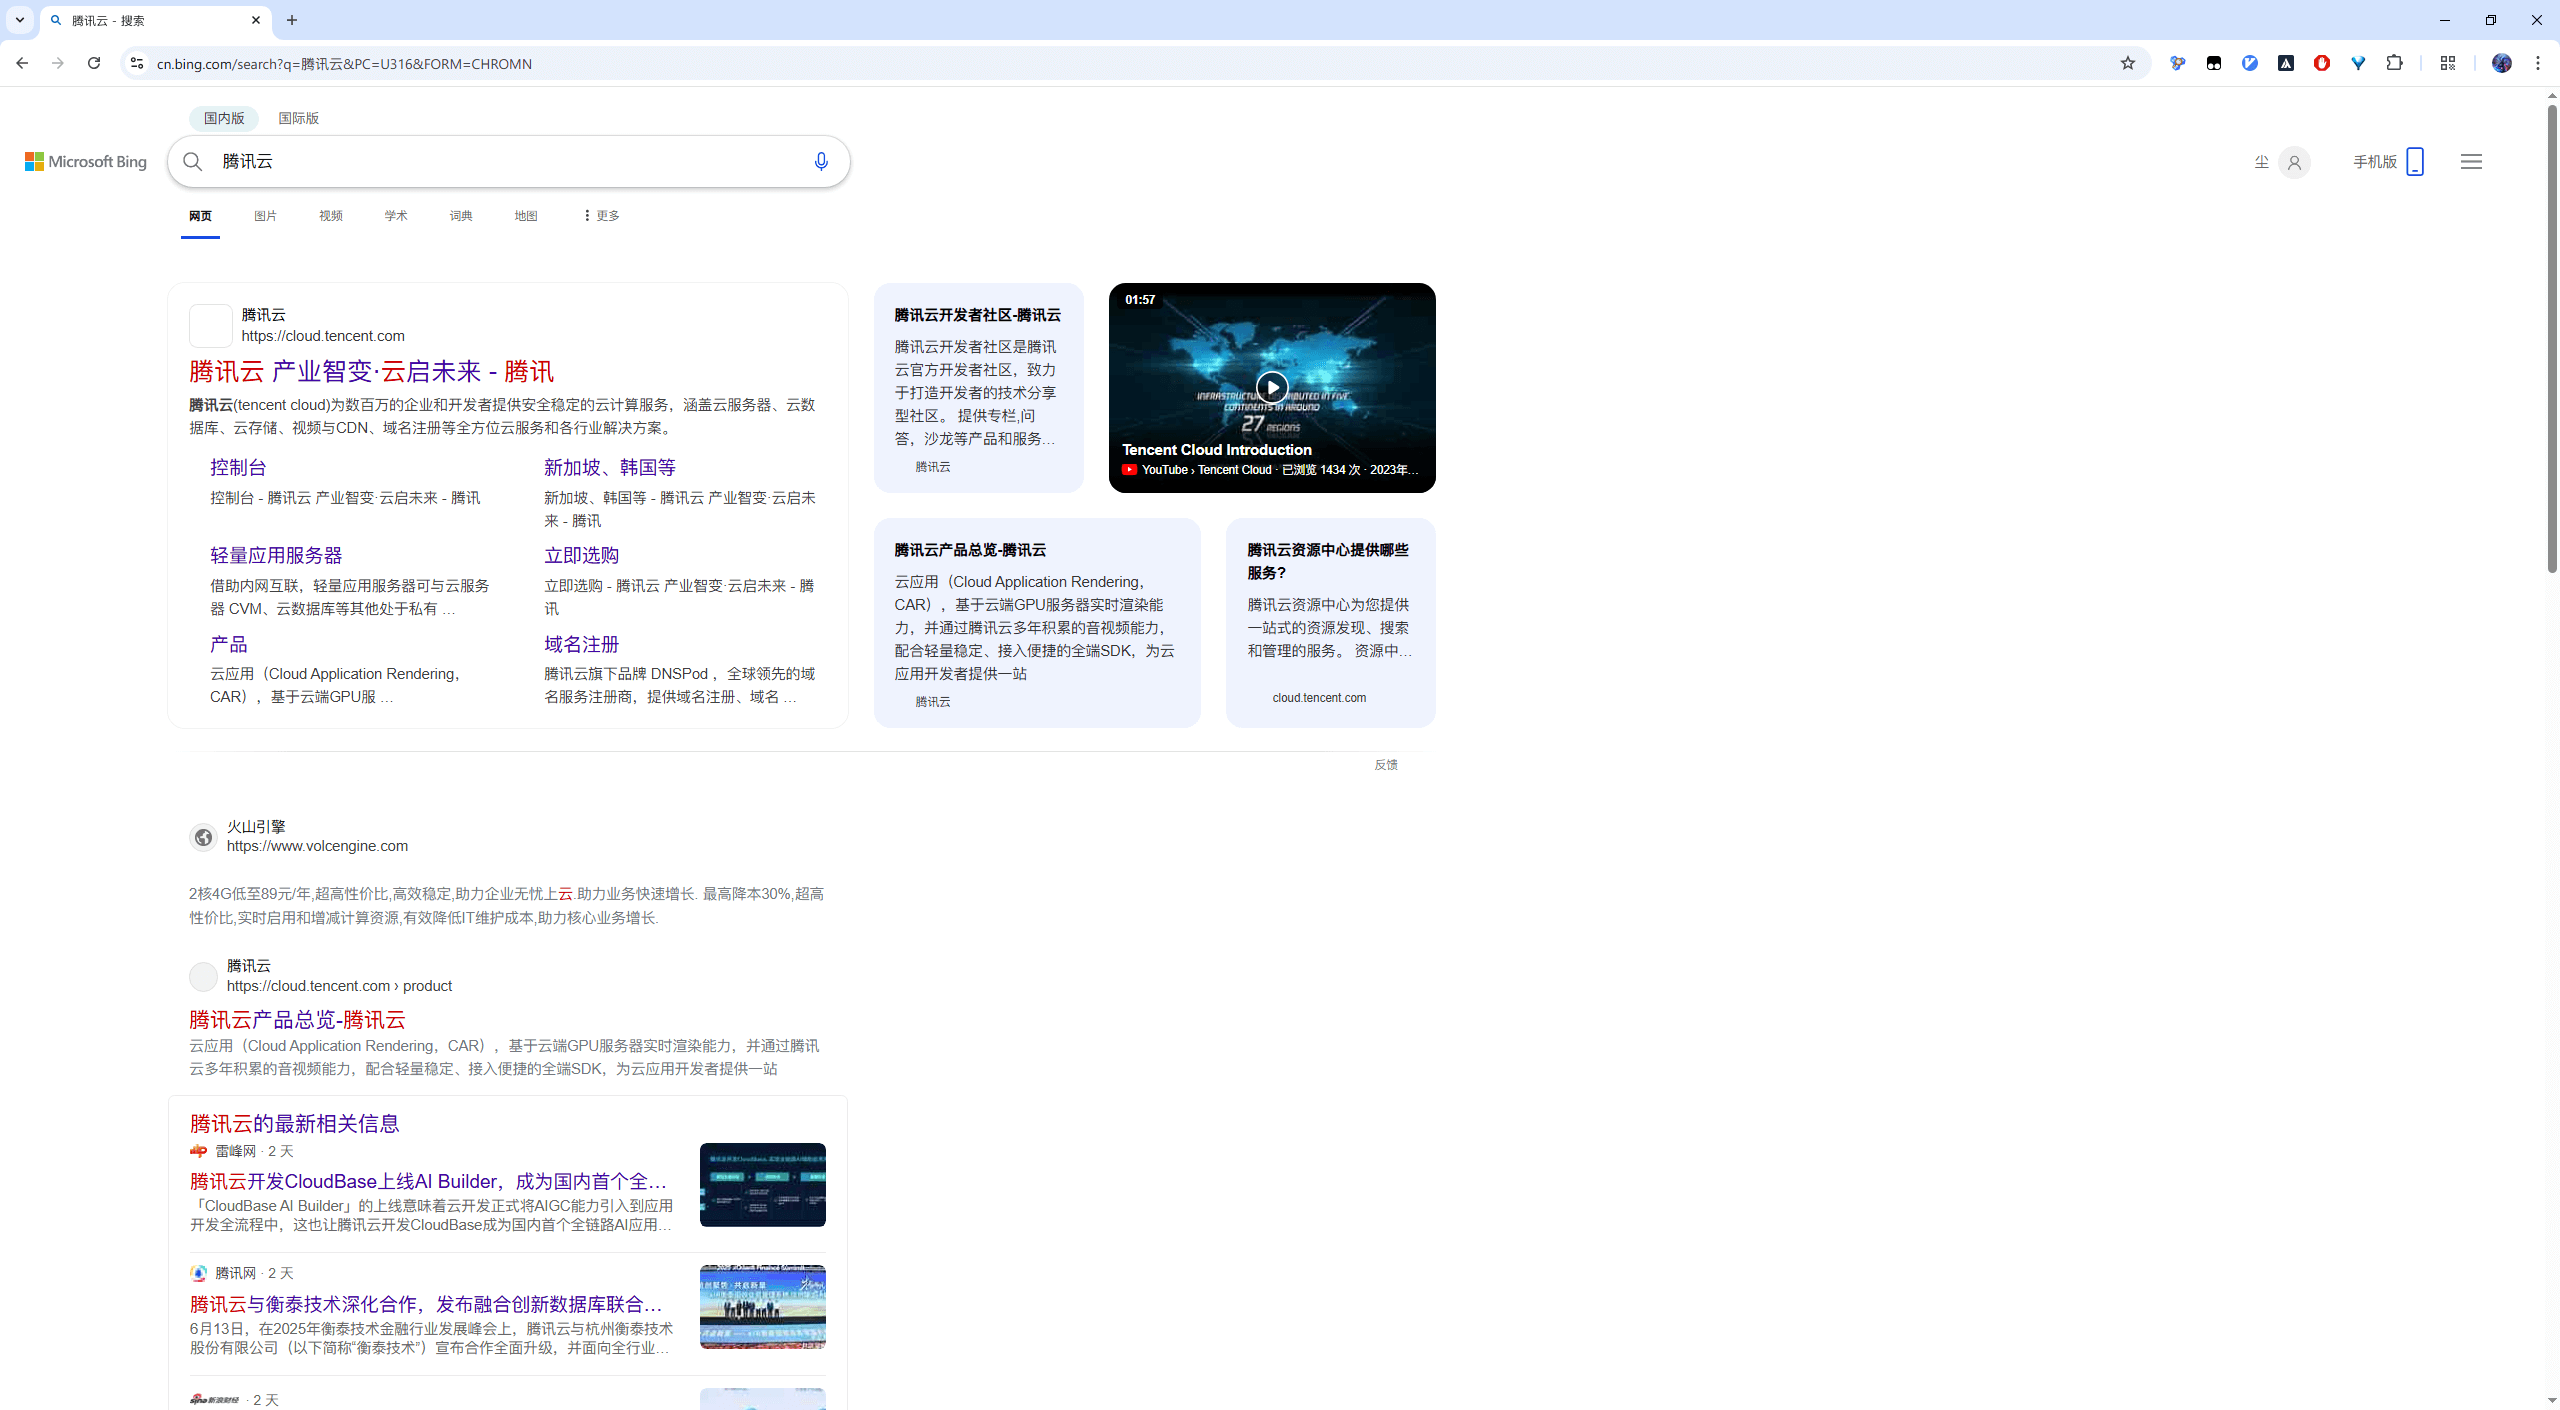
Task: Click the page vertical scrollbar thumb
Action: (2552, 337)
